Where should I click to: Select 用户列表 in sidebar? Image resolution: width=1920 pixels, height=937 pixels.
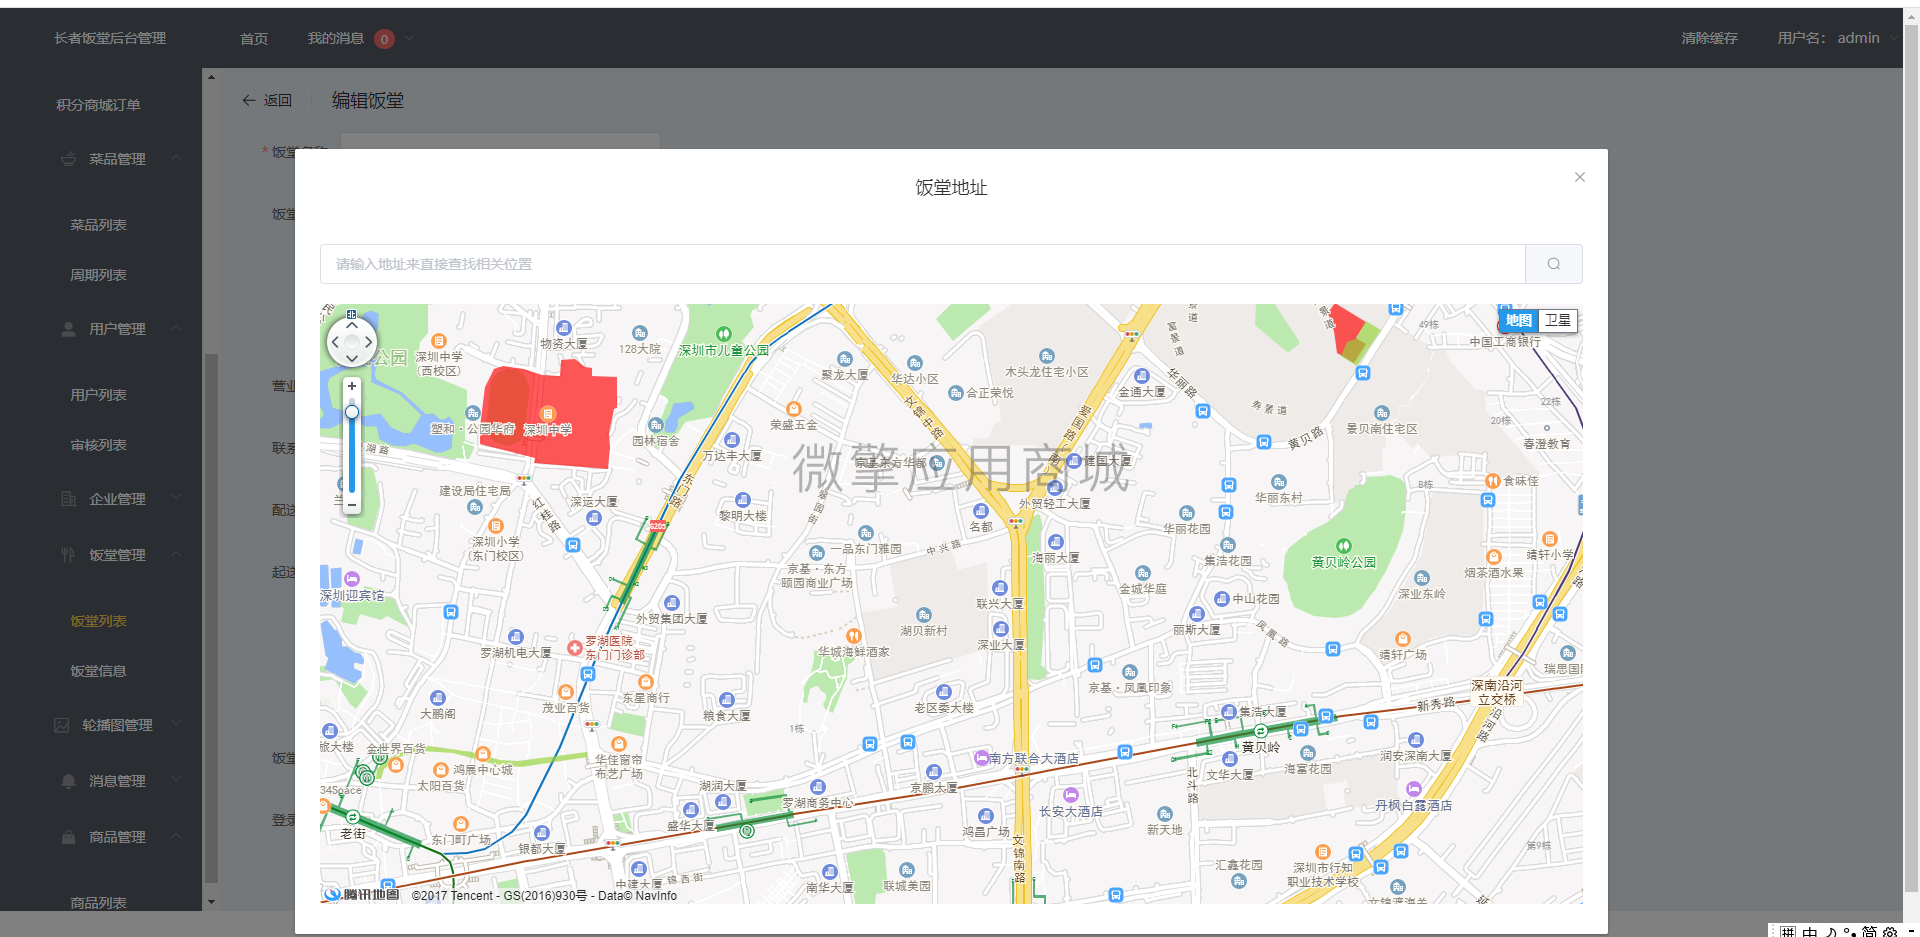click(98, 395)
